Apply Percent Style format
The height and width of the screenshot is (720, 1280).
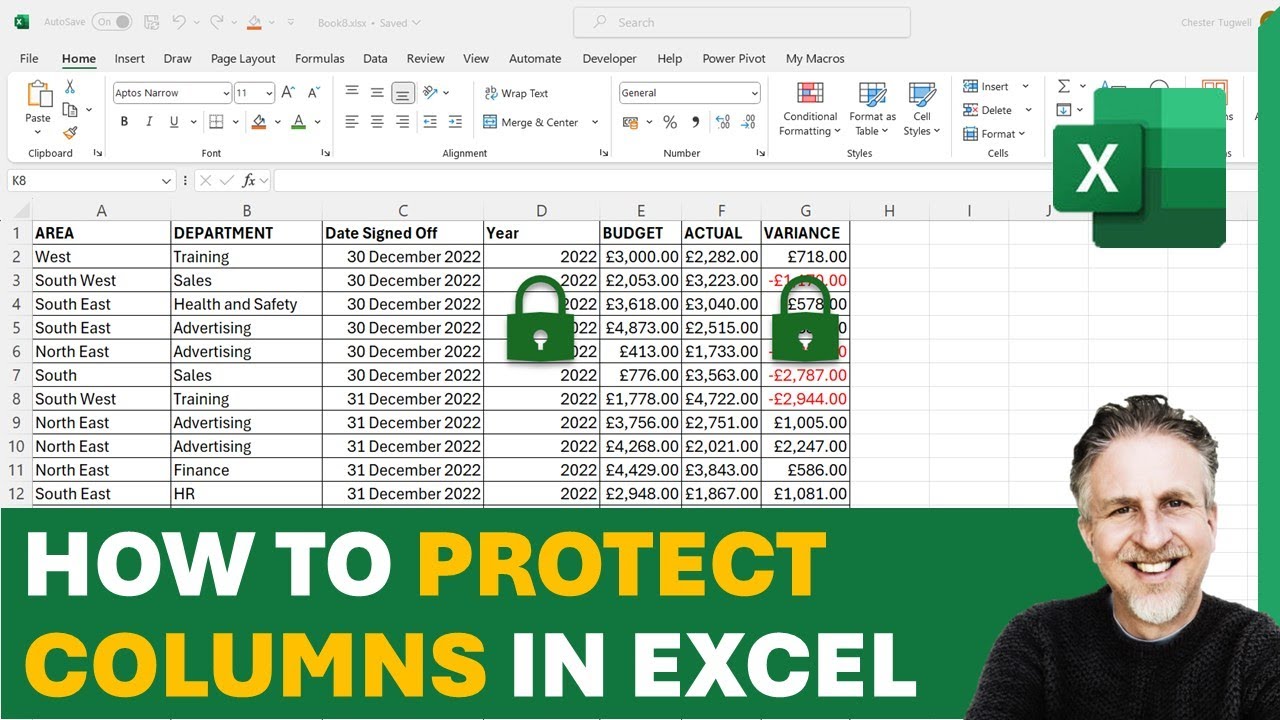click(670, 122)
